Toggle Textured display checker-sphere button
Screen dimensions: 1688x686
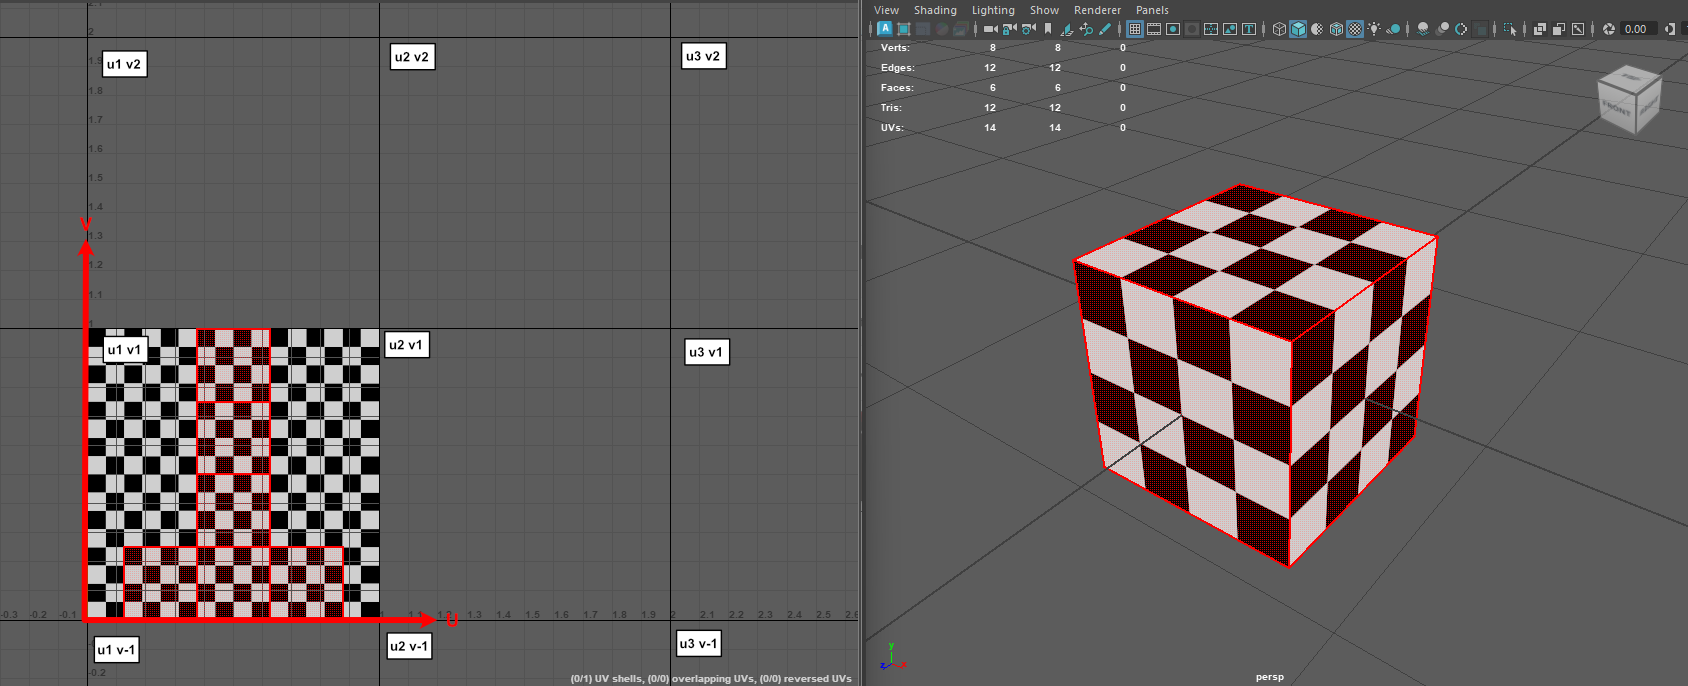(1355, 29)
